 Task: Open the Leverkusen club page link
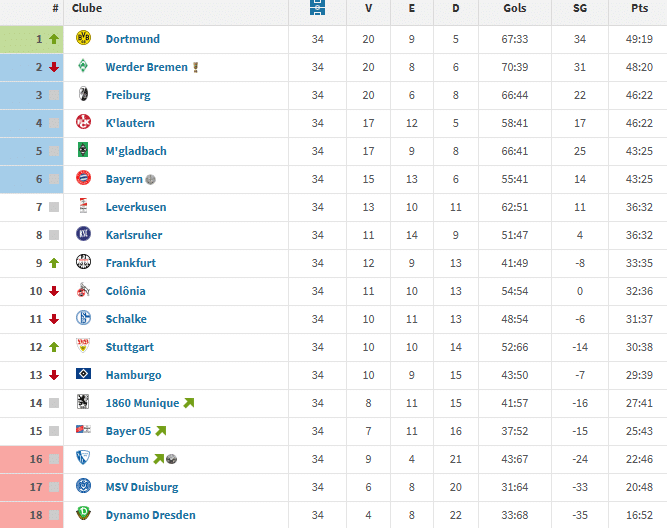[x=136, y=207]
